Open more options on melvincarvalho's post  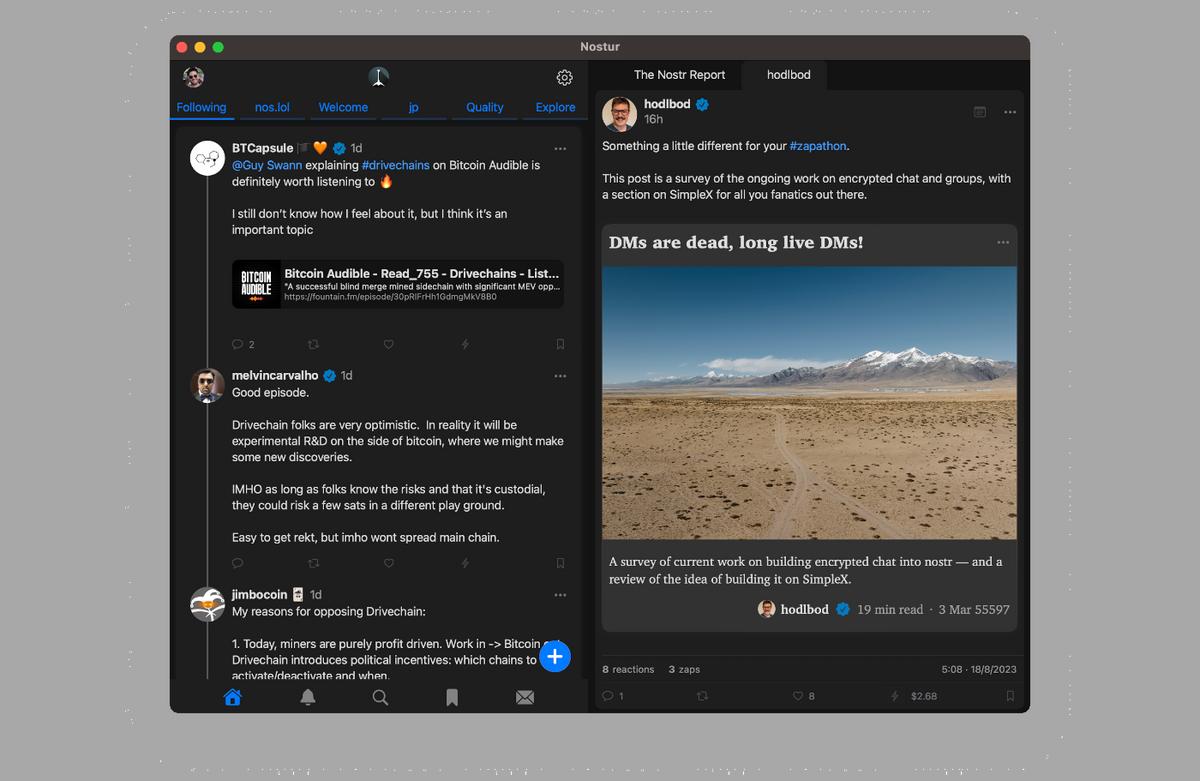point(560,376)
